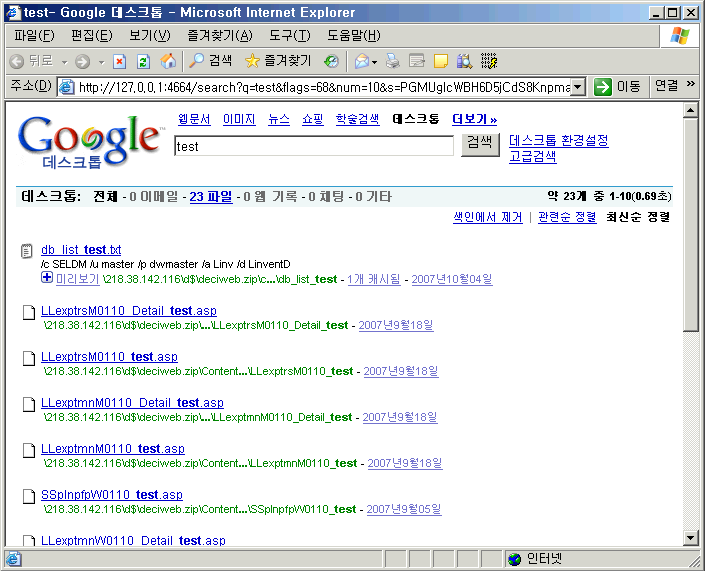This screenshot has width=705, height=571.
Task: Click the 2007년10월04일 date link
Action: [452, 279]
